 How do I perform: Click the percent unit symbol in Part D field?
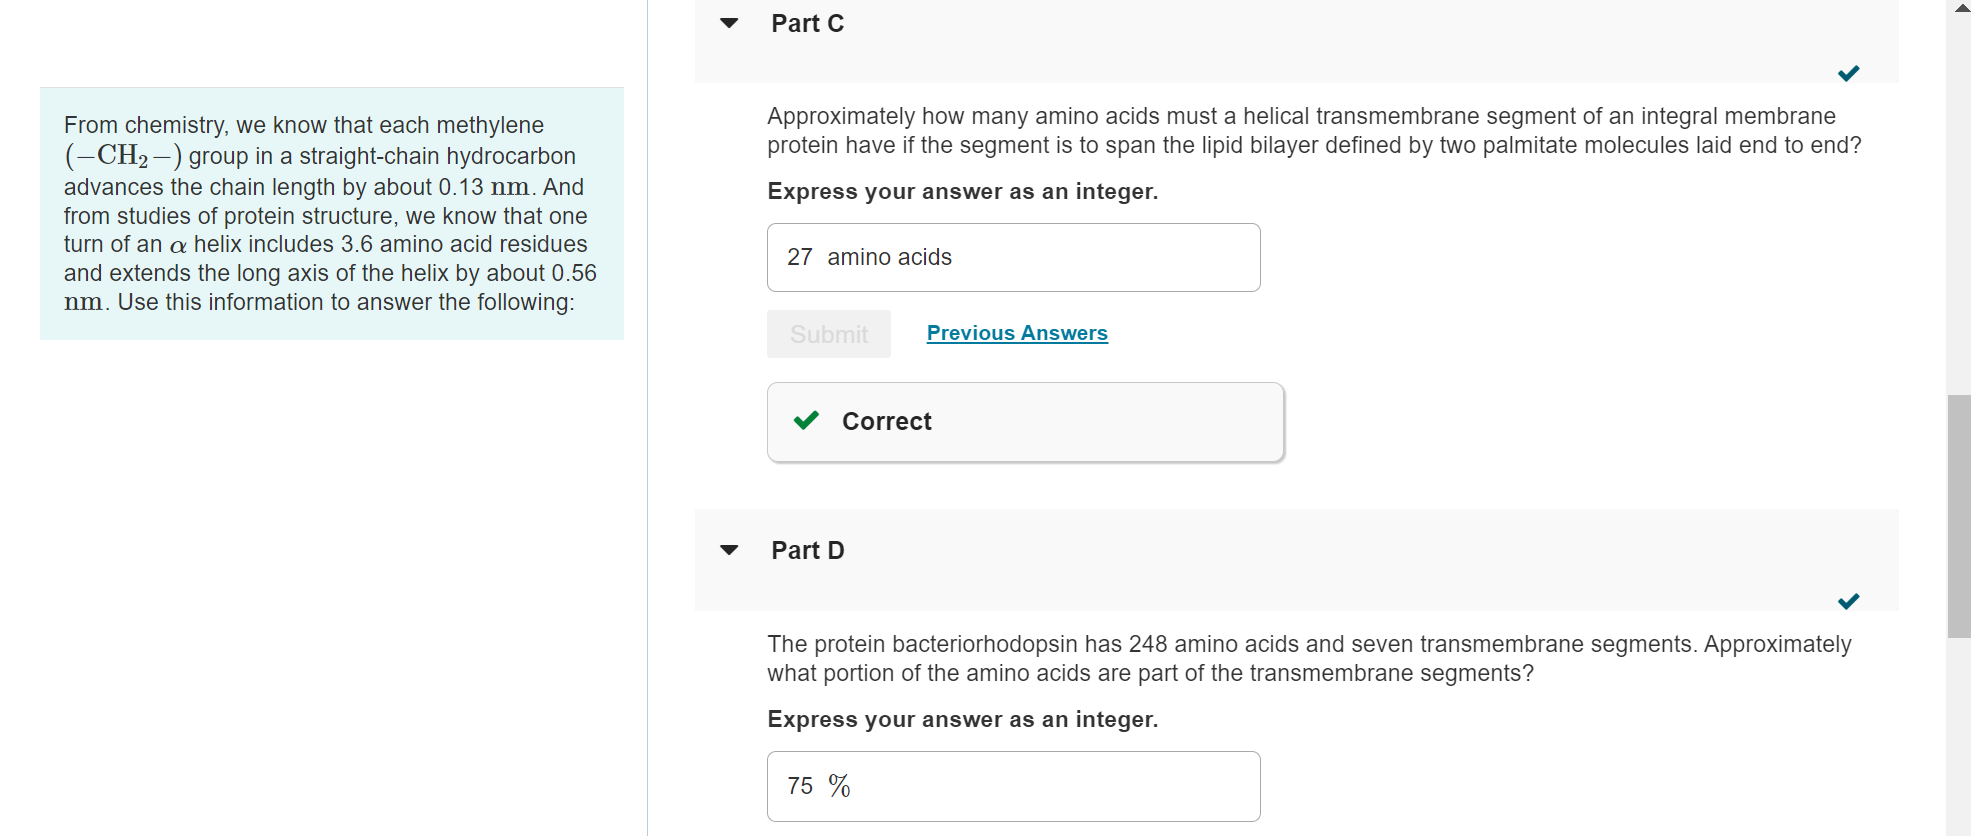[x=839, y=786]
